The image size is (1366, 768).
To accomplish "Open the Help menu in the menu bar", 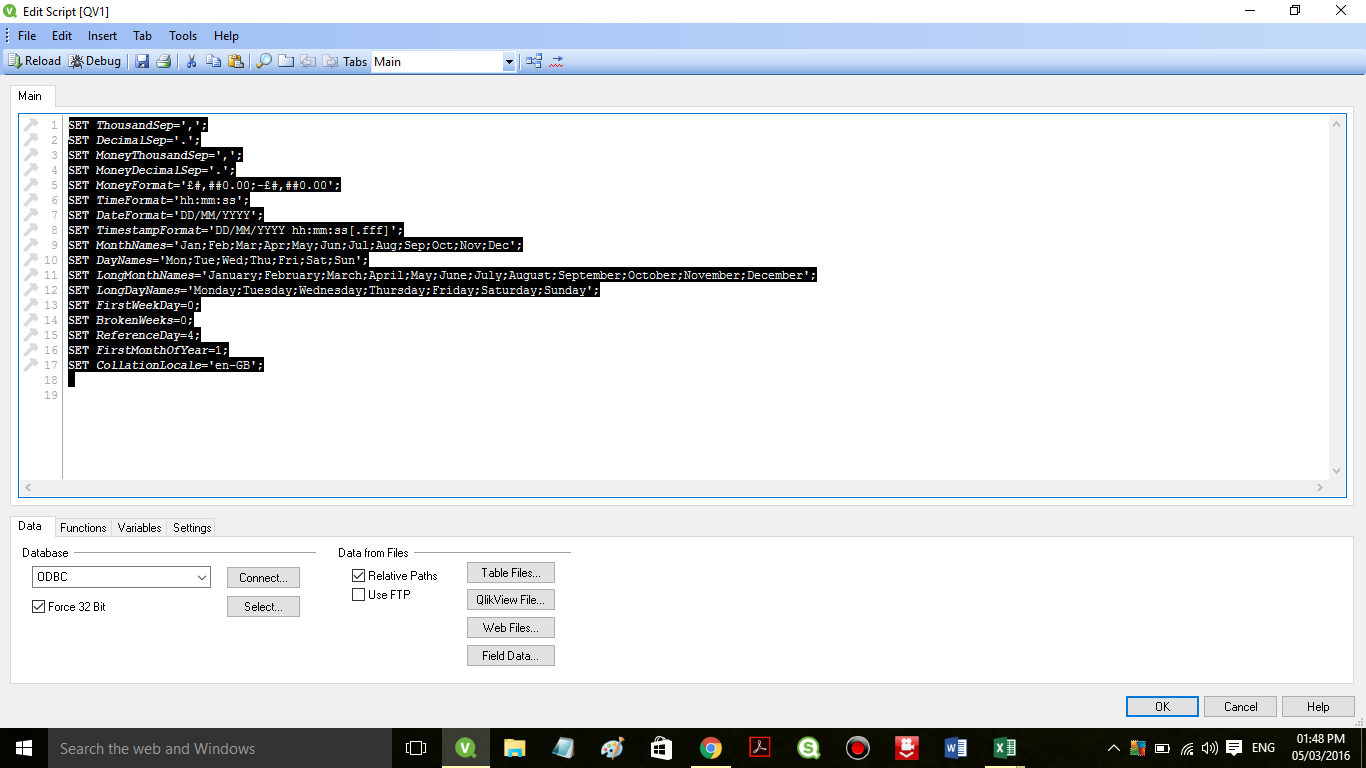I will (226, 36).
